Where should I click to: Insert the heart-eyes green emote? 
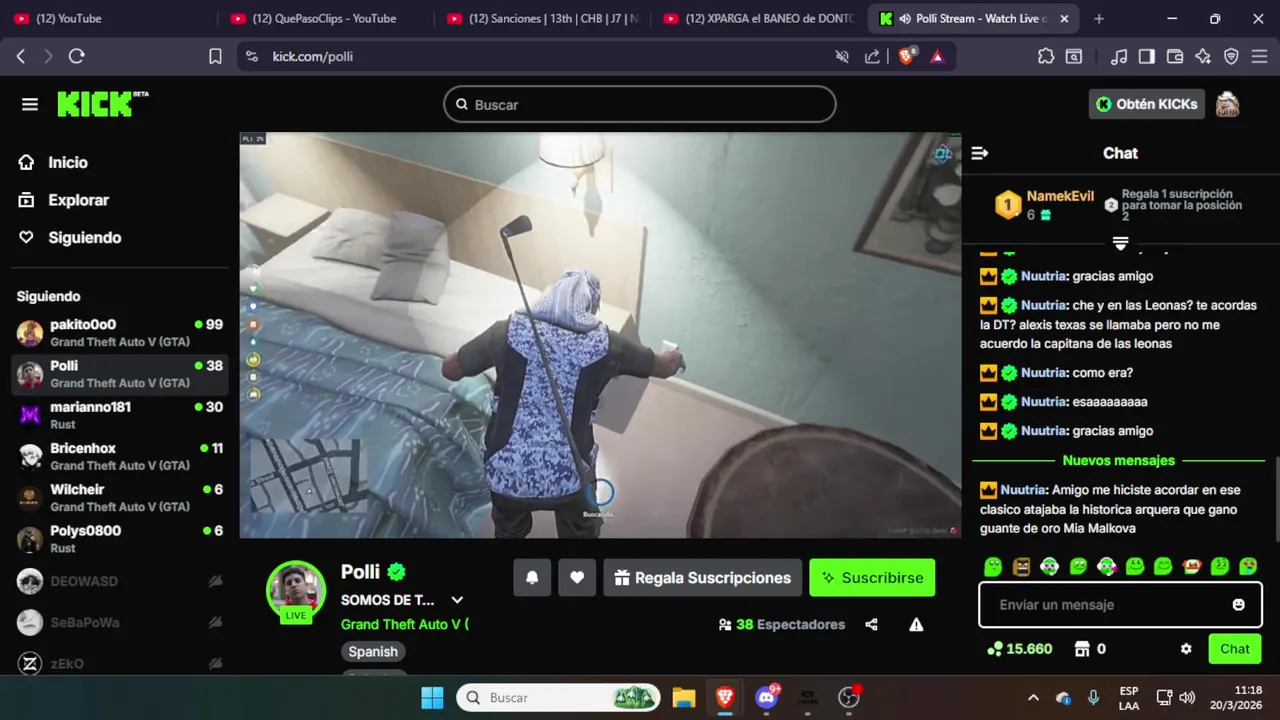point(1248,567)
